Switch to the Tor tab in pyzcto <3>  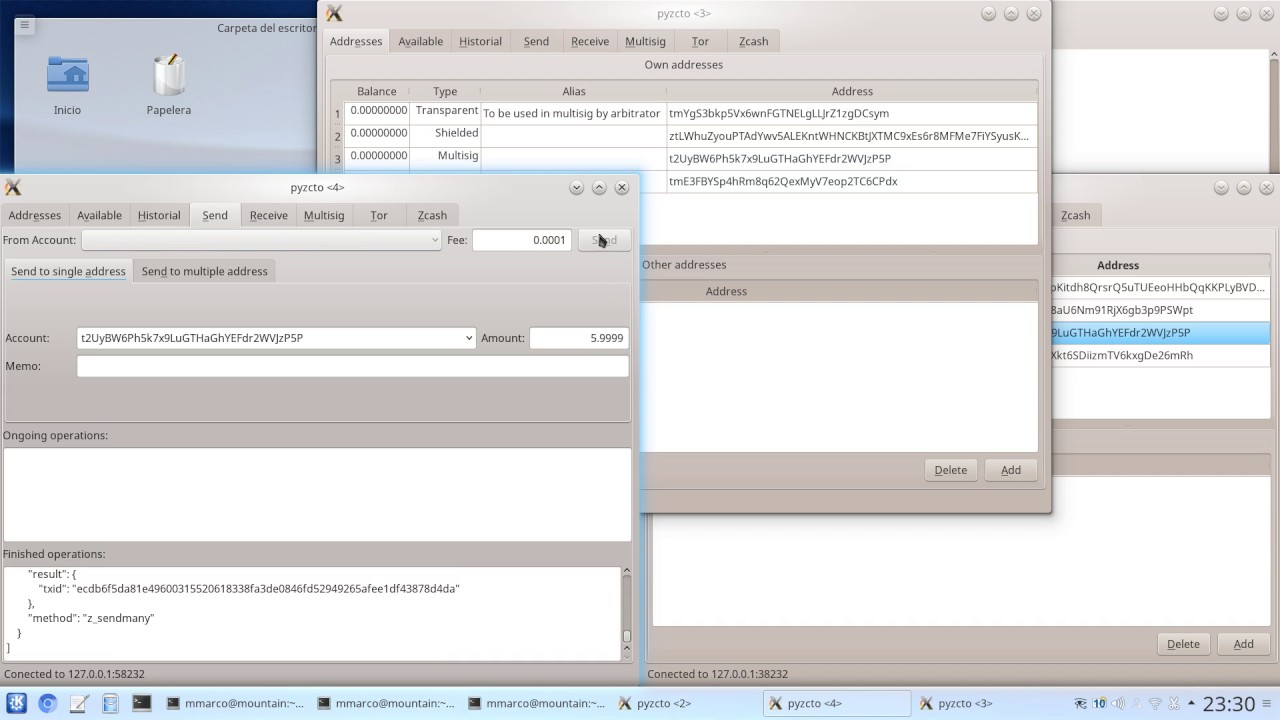click(700, 41)
